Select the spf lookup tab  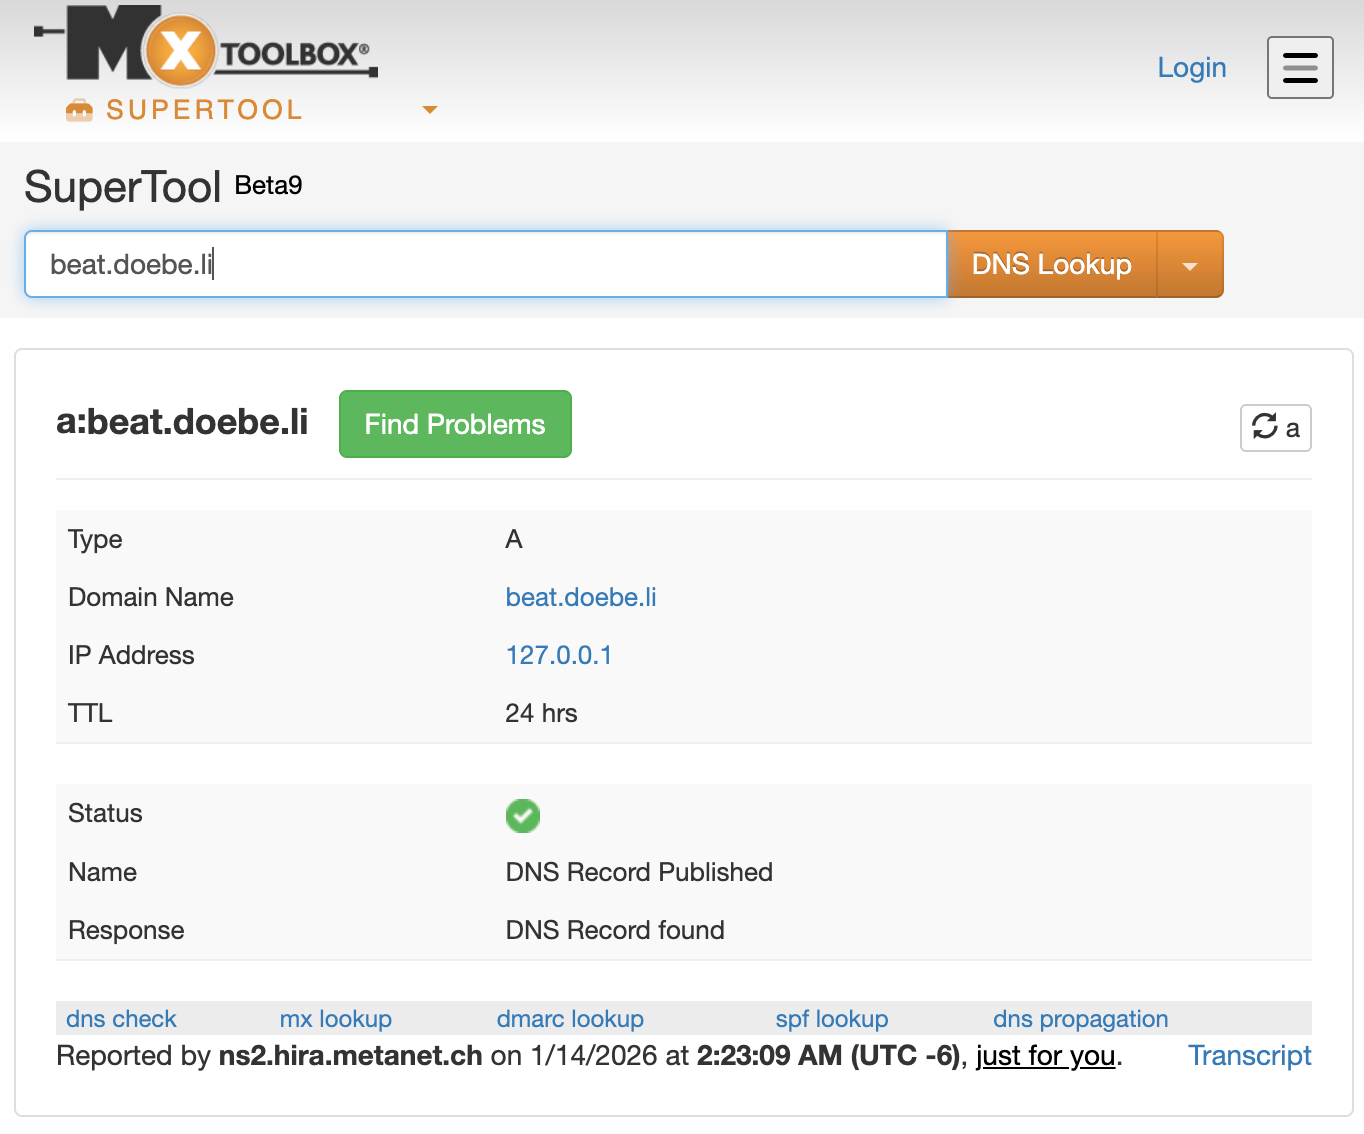[x=831, y=1018]
